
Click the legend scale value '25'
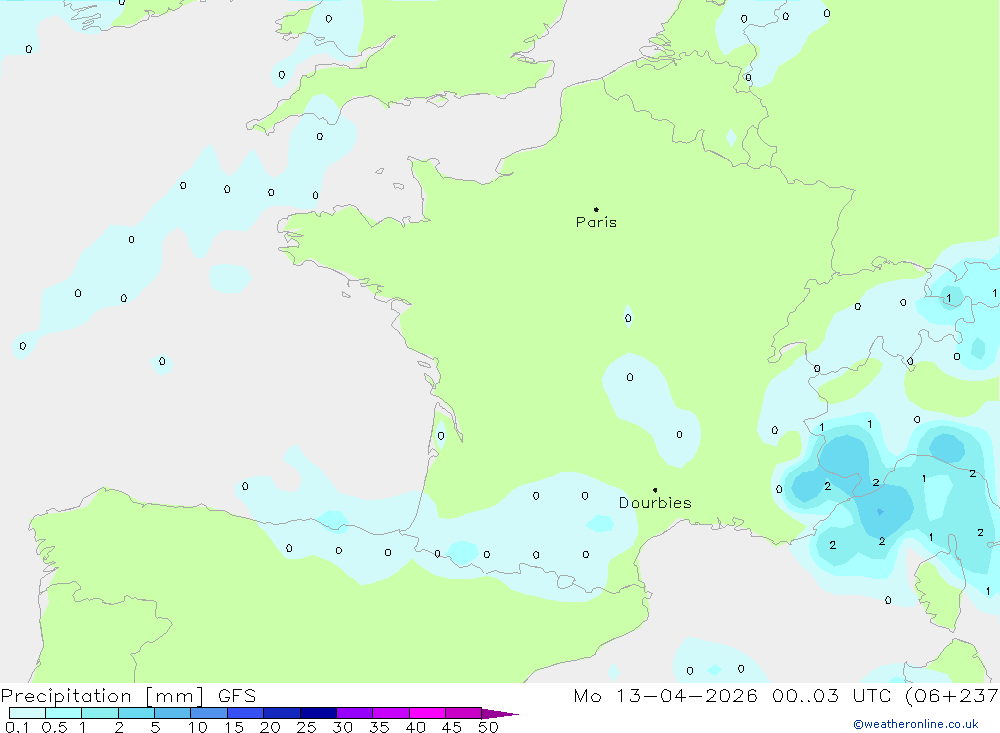click(x=306, y=727)
